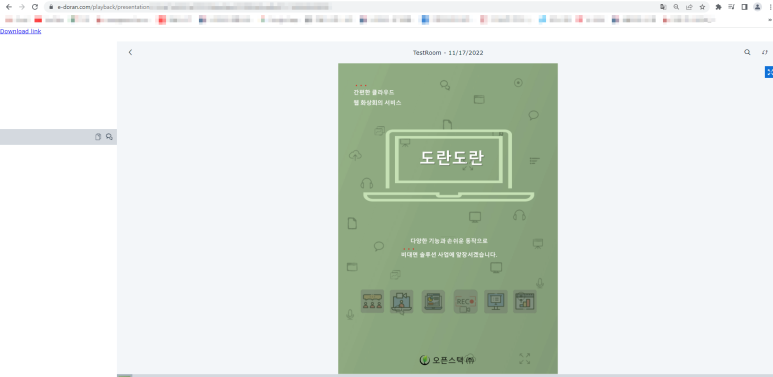773x377 pixels.
Task: Click the playback progress bar at bottom
Action: 445,376
